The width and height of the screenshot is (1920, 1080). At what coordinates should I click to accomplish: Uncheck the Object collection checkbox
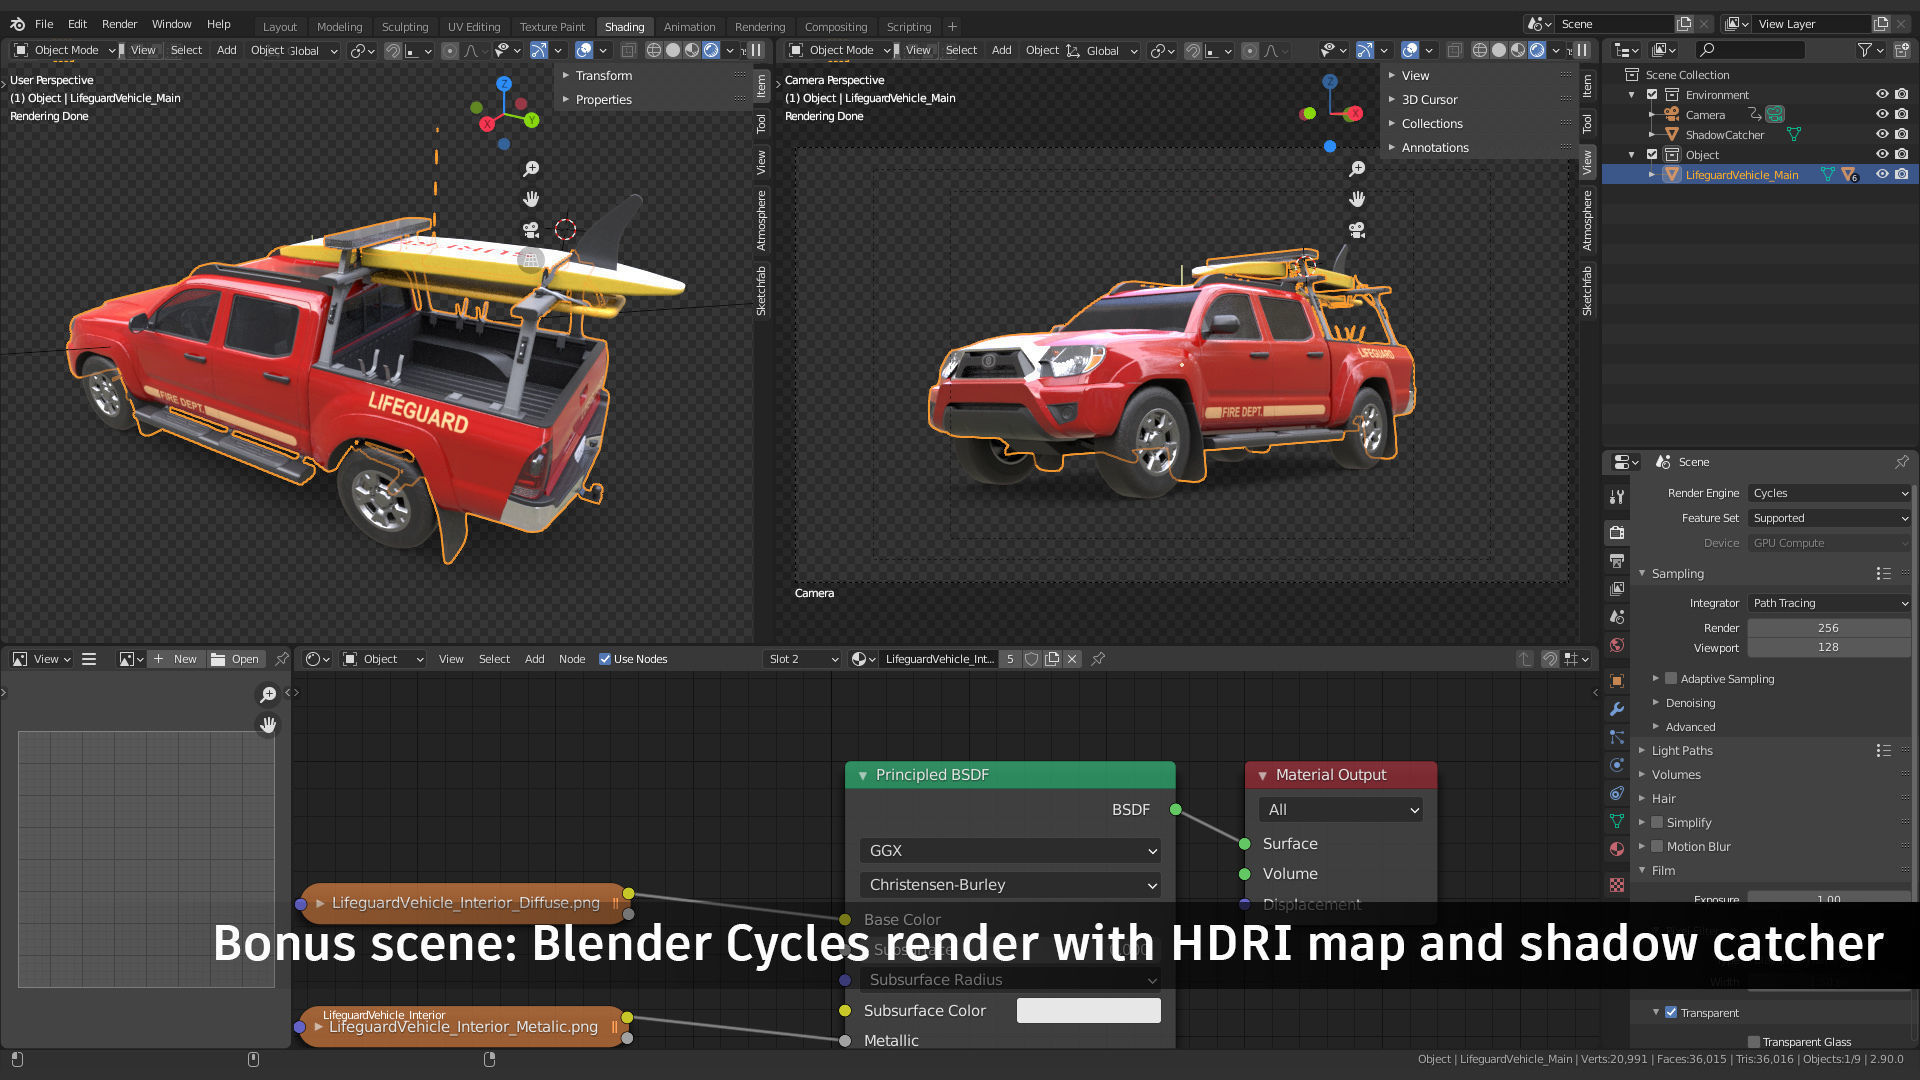(x=1652, y=155)
